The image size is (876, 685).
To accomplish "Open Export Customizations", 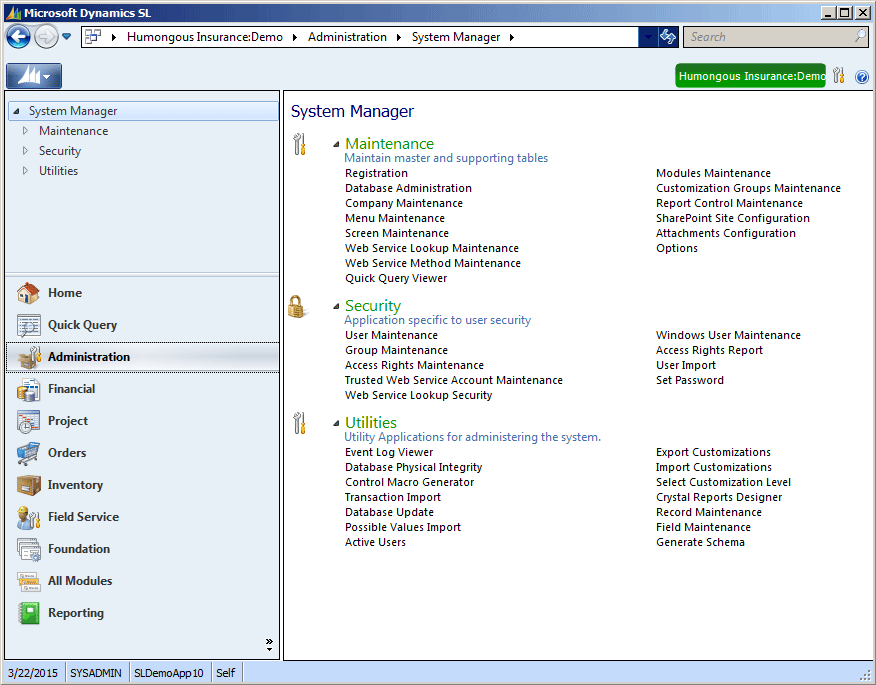I will (713, 453).
